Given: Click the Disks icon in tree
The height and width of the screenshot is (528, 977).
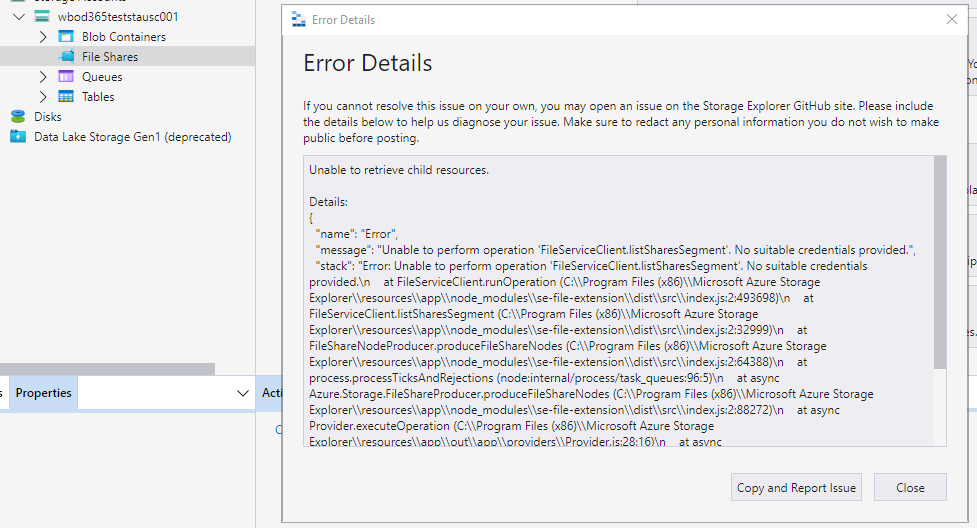Looking at the screenshot, I should (x=18, y=117).
